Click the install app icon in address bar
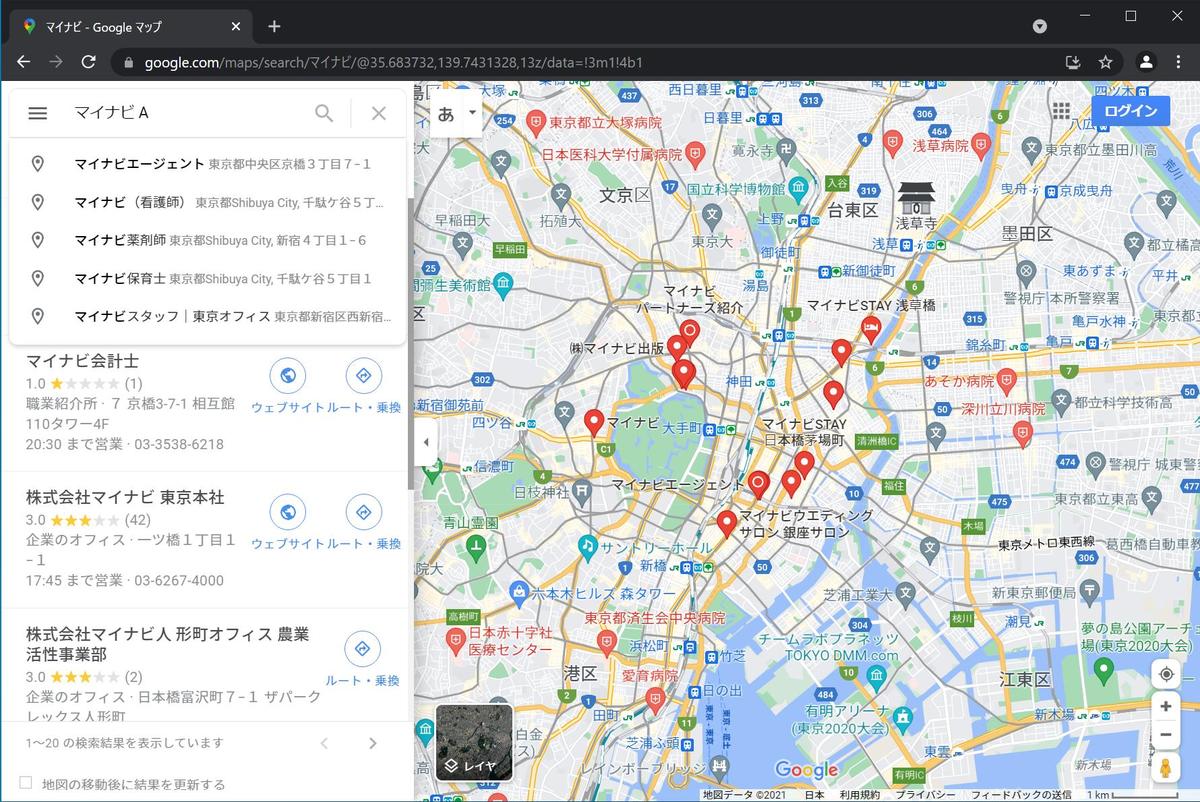 1073,62
